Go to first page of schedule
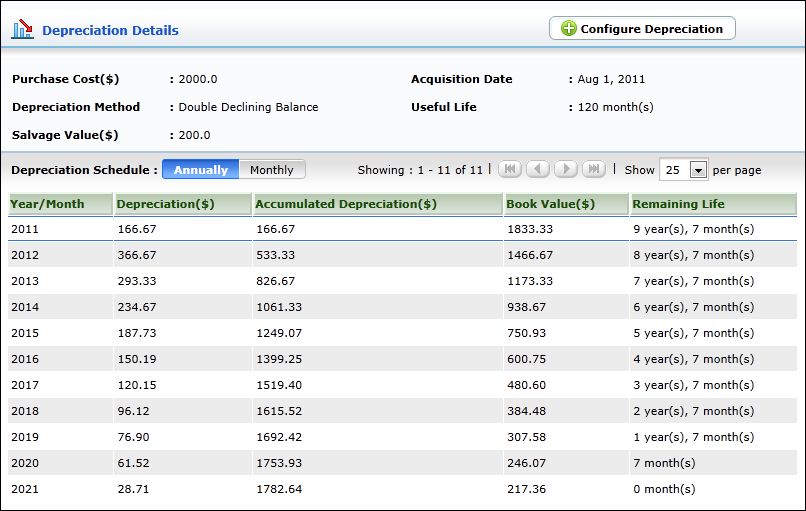This screenshot has width=806, height=511. pyautogui.click(x=510, y=170)
